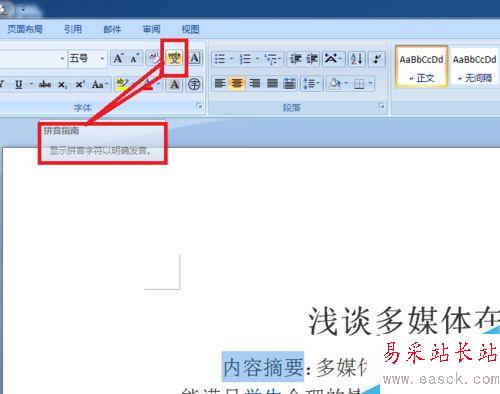Align text to the left

220,83
